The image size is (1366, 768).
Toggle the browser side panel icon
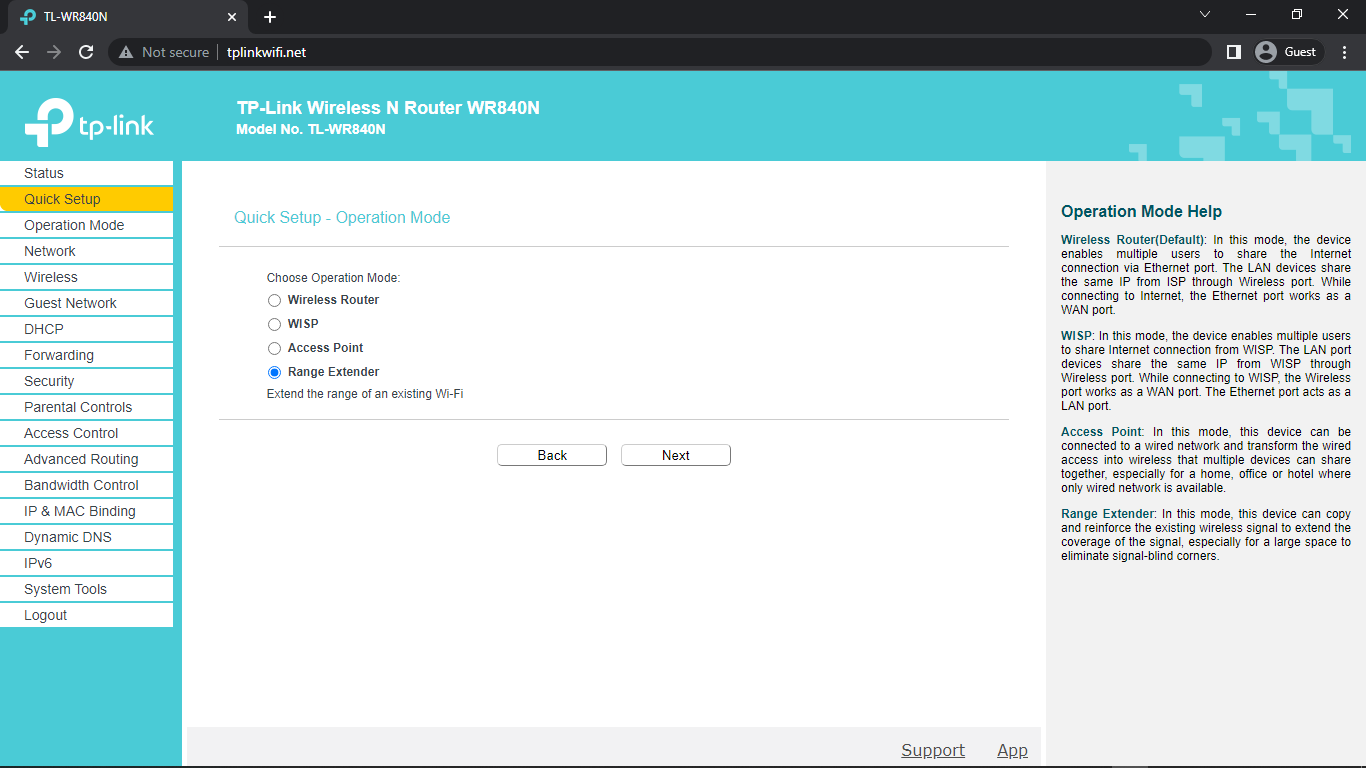(1234, 52)
